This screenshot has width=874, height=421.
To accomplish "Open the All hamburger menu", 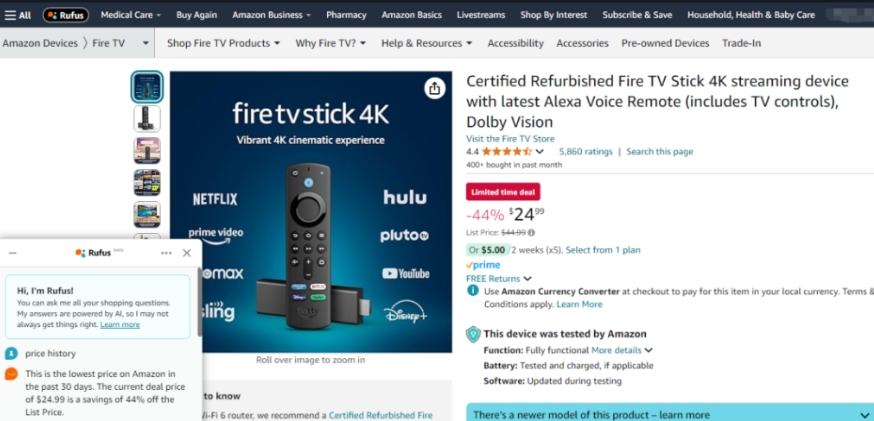I will 18,15.
